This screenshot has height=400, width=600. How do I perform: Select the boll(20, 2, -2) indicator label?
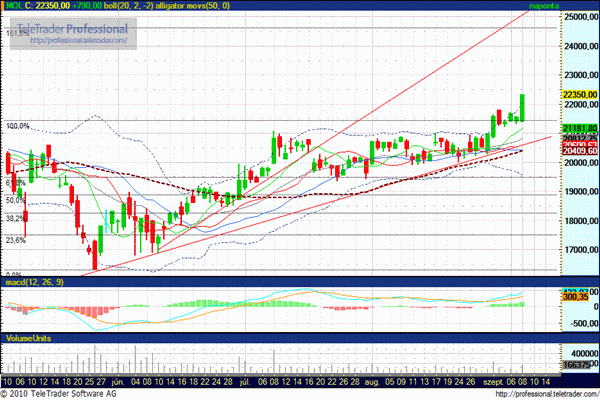coord(152,6)
